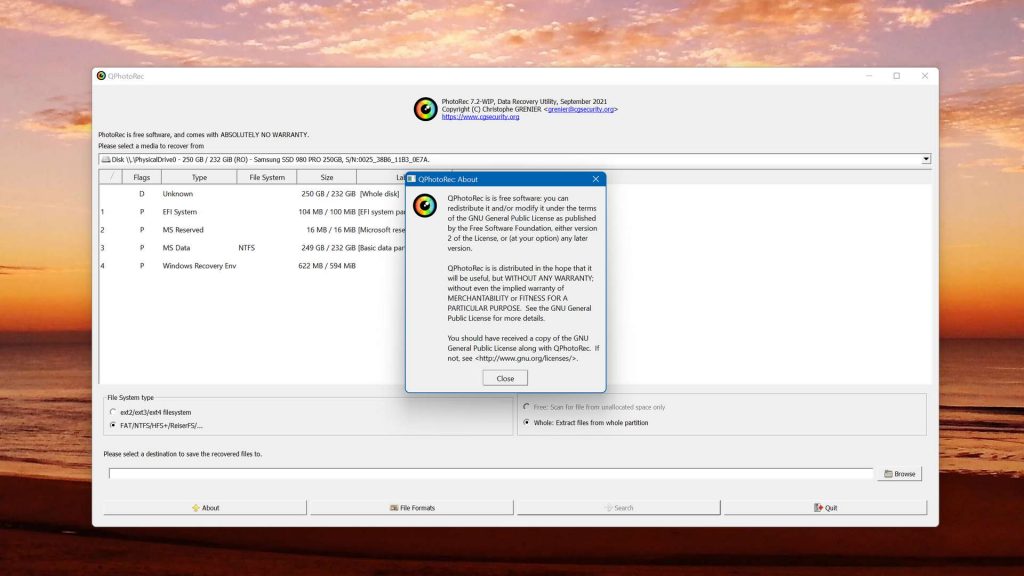
Task: Click the QPhotoRec icon in the title bar
Action: [x=99, y=75]
